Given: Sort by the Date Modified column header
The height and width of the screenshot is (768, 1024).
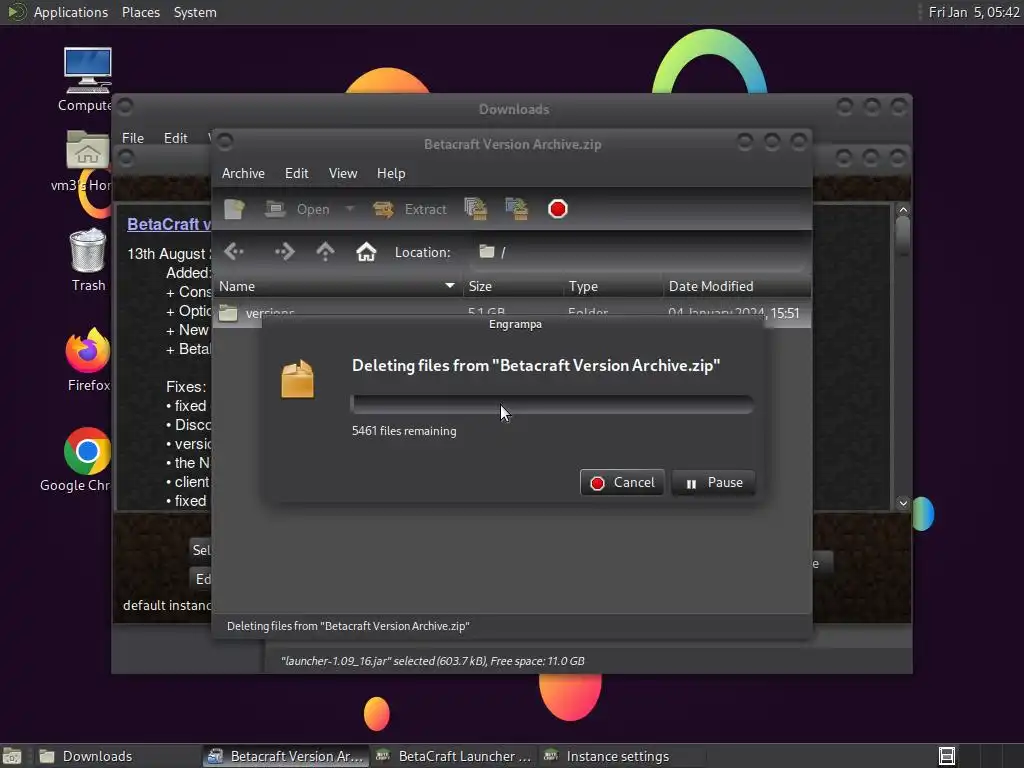Looking at the screenshot, I should pos(737,286).
